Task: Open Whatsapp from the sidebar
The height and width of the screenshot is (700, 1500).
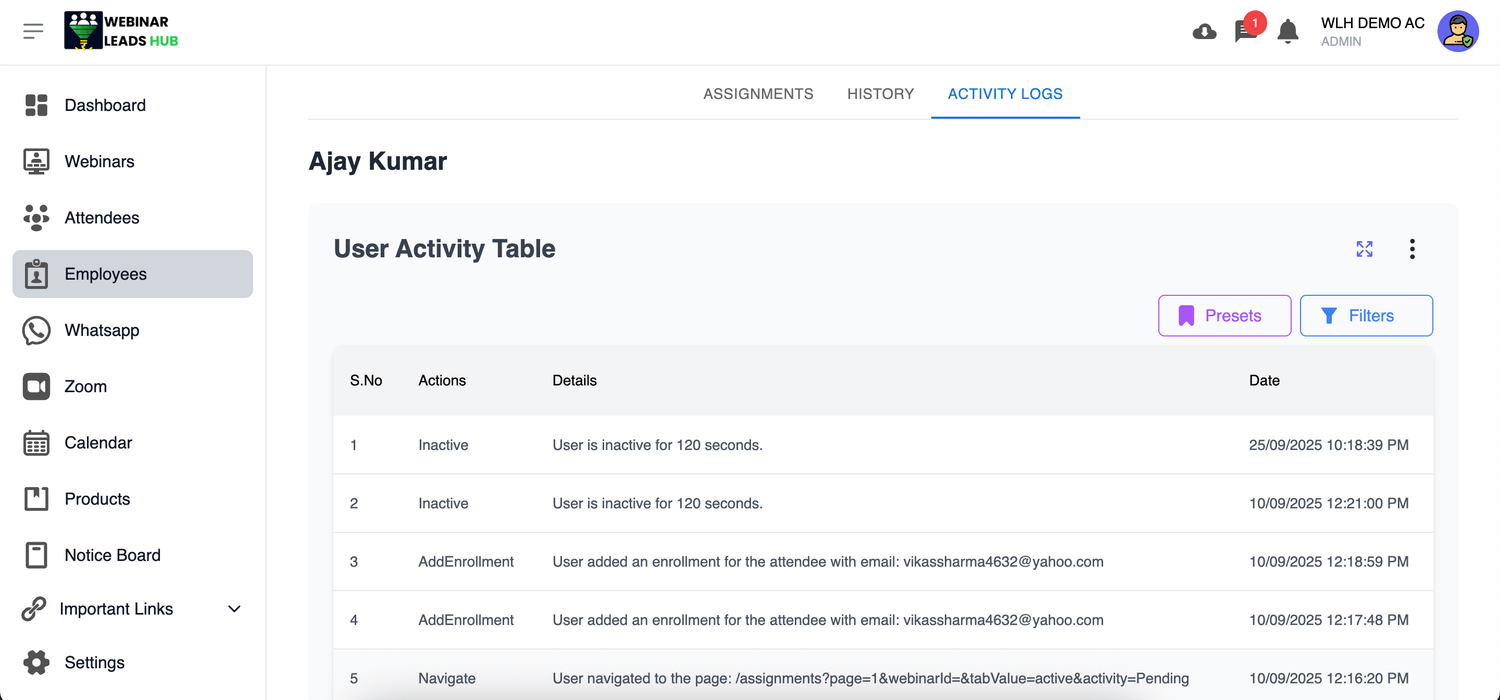Action: coord(102,330)
